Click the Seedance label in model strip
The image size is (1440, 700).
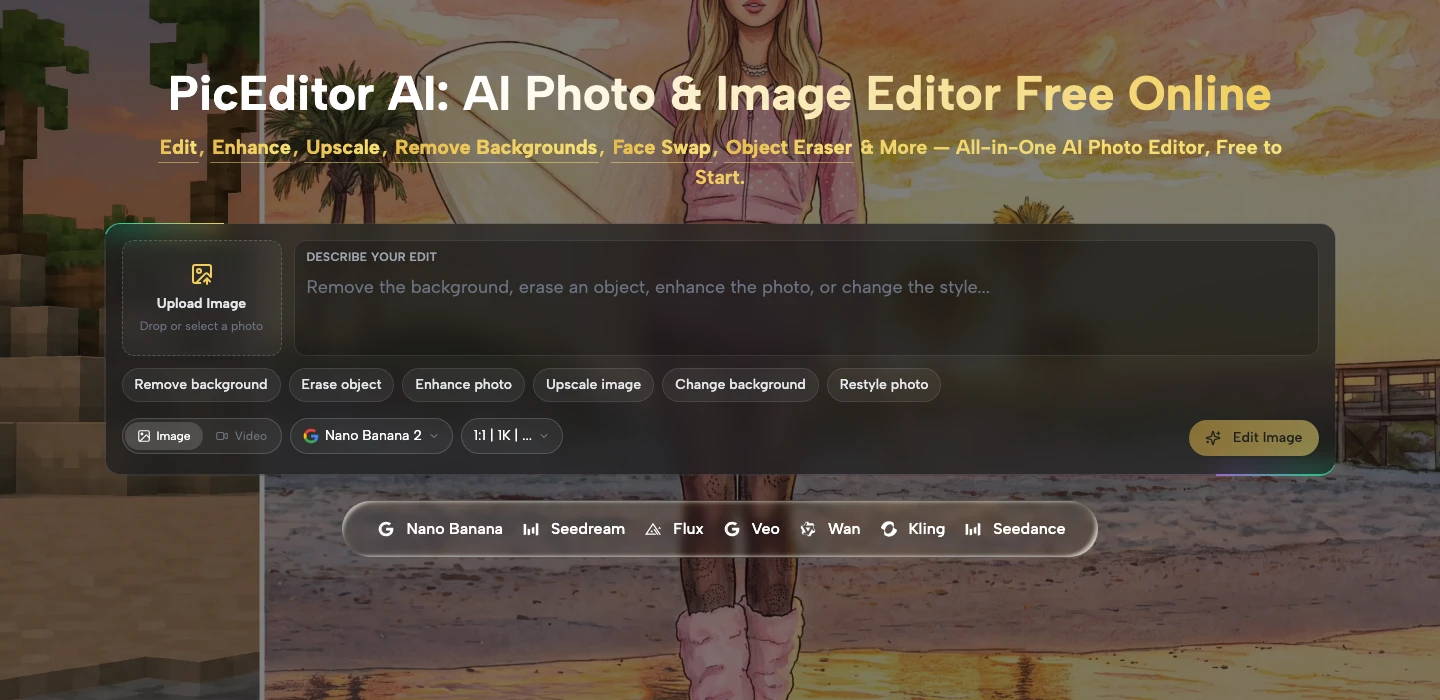[x=1029, y=529]
